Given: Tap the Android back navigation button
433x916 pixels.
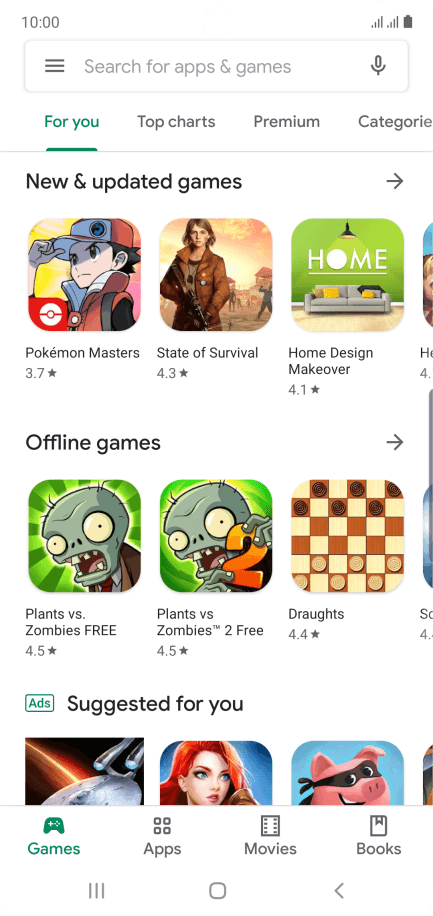Looking at the screenshot, I should point(338,890).
